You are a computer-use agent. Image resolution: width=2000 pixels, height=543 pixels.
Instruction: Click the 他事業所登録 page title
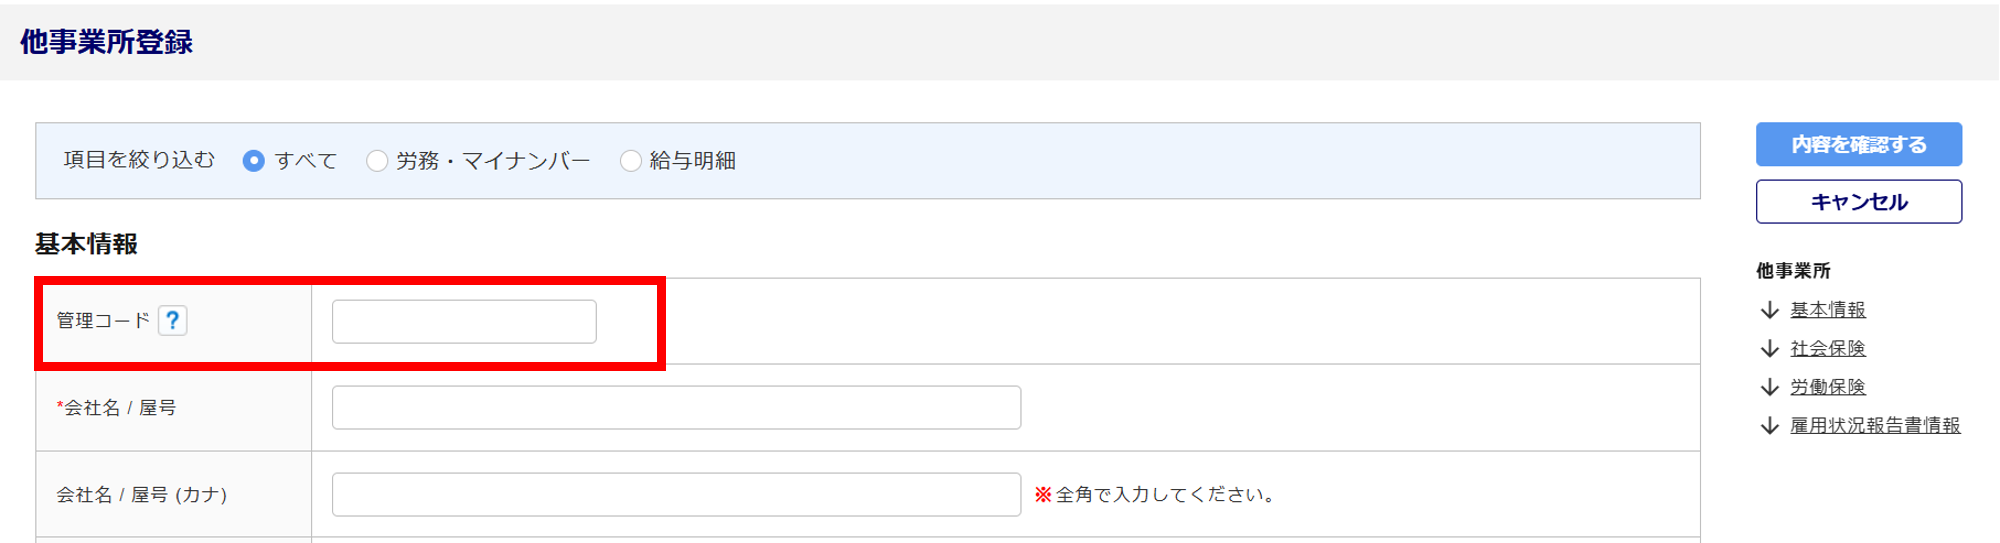pos(106,42)
